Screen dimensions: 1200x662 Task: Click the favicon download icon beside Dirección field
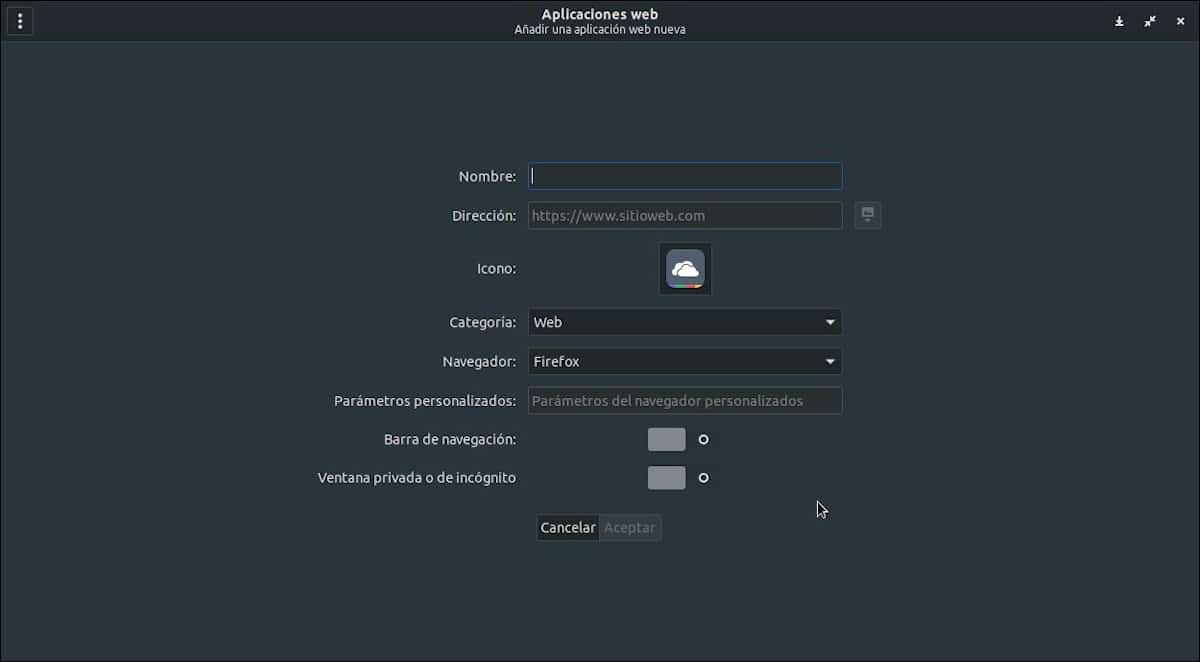[867, 215]
